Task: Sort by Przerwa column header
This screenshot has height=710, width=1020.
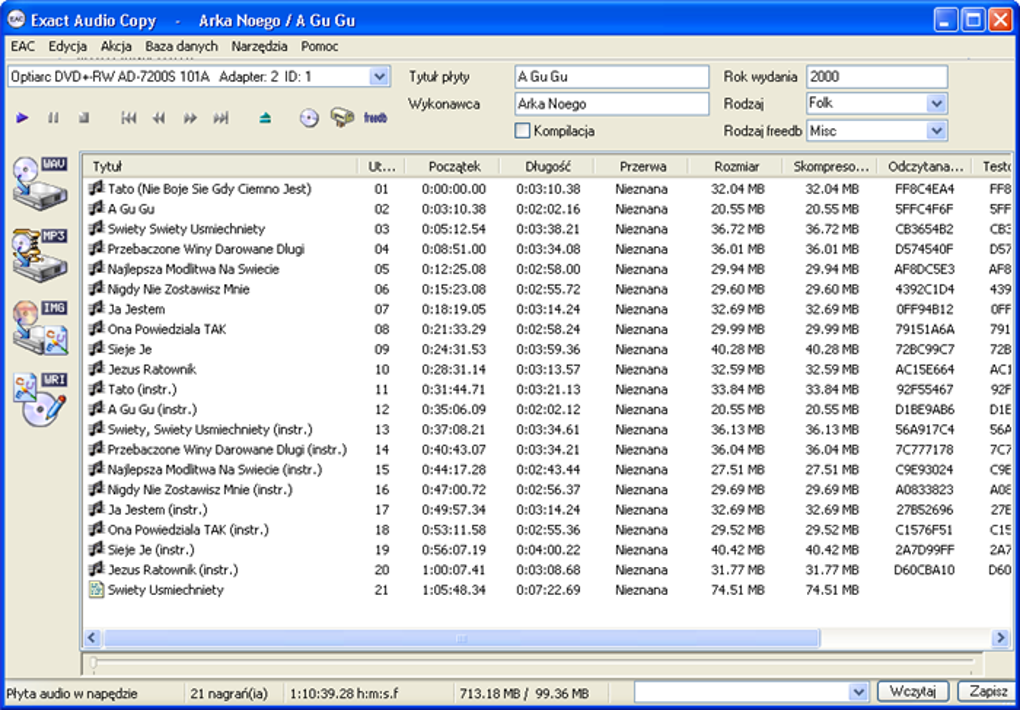Action: pos(641,167)
